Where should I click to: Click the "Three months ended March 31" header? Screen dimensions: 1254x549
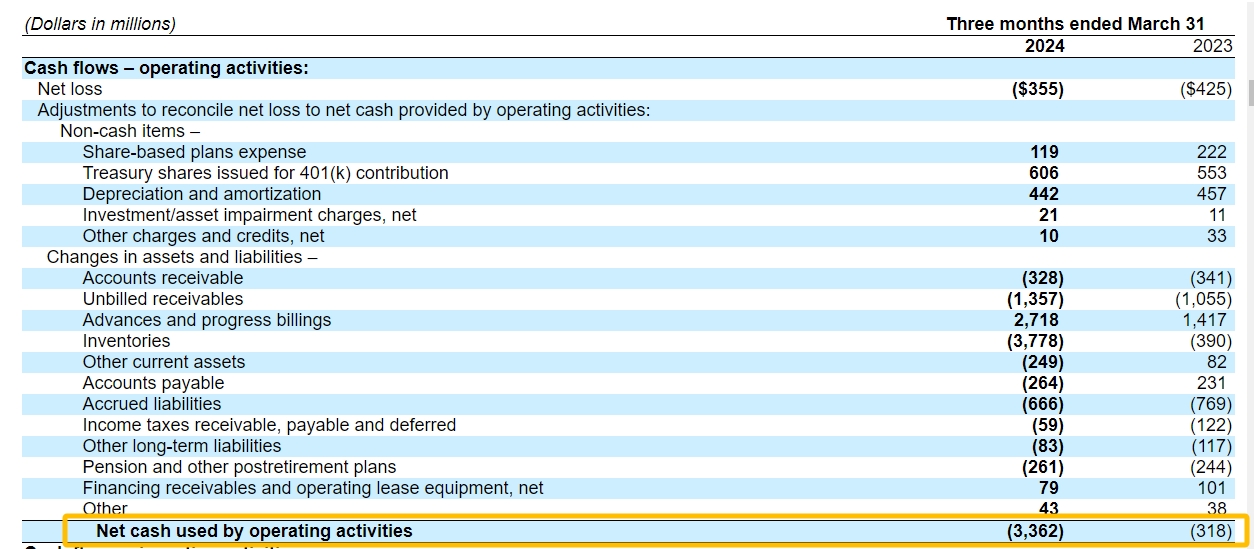[x=1076, y=24]
